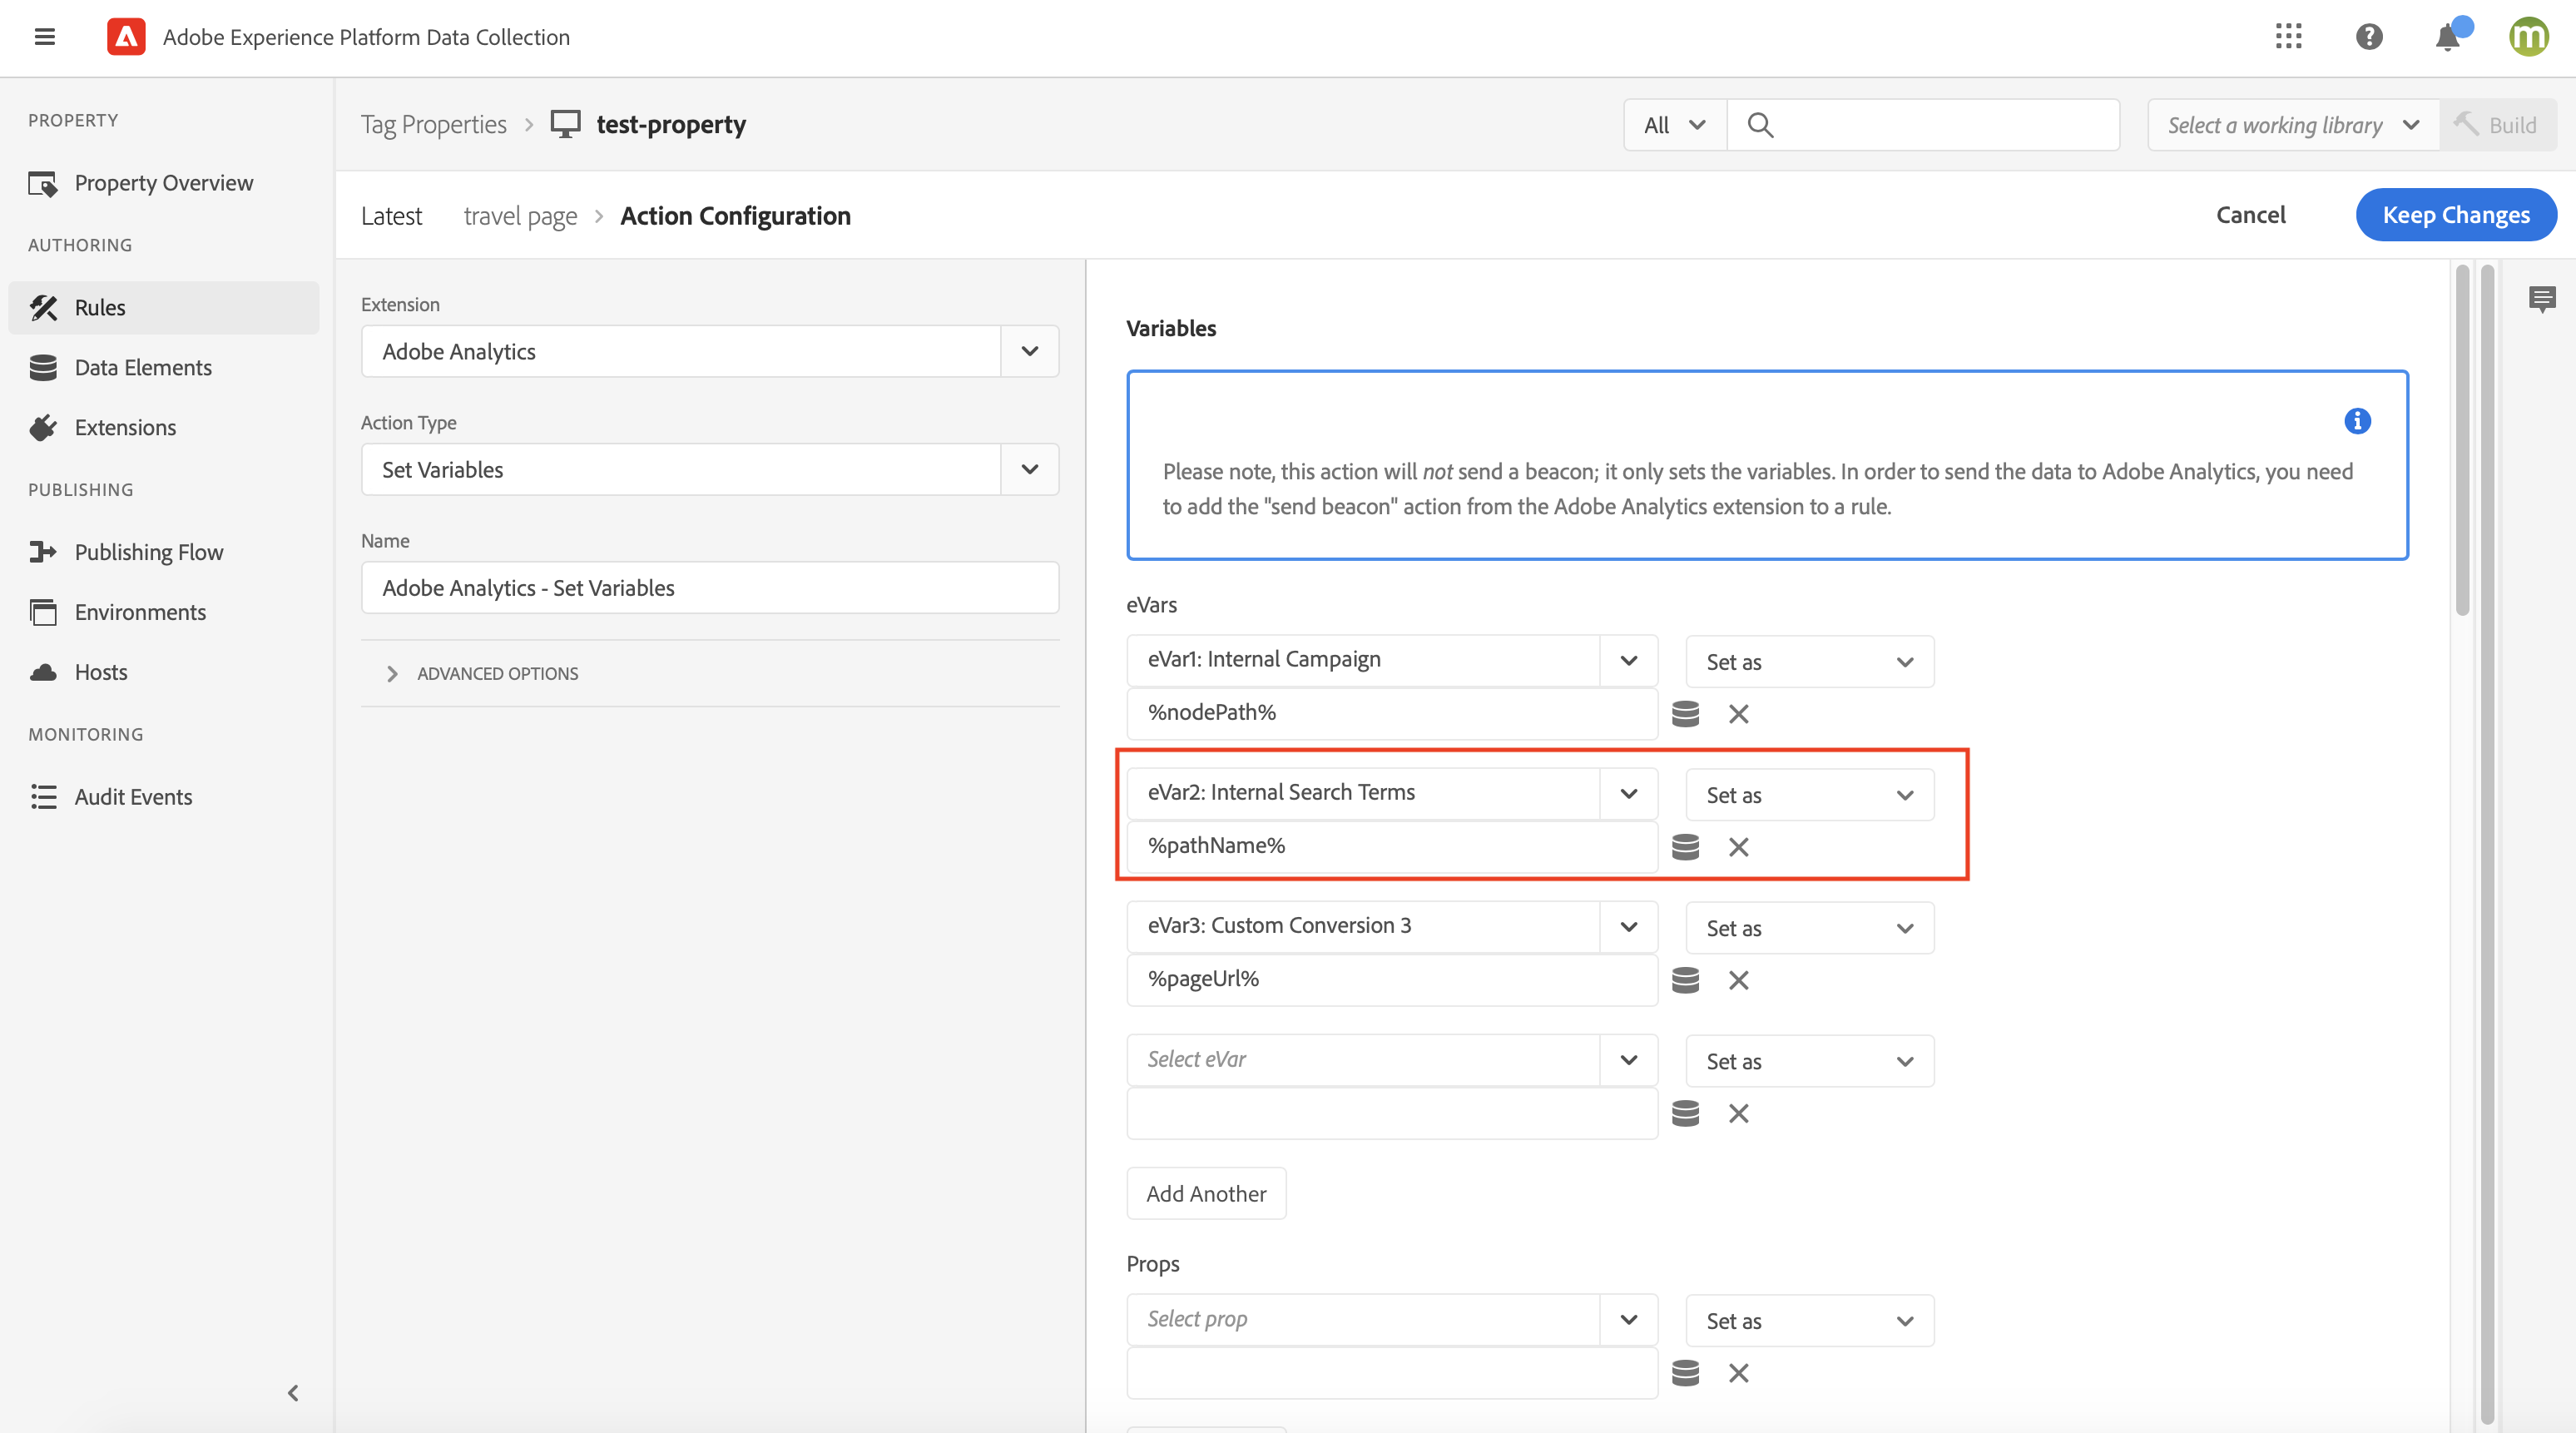Open the Set as dropdown for eVar1
This screenshot has width=2576, height=1433.
click(1809, 662)
